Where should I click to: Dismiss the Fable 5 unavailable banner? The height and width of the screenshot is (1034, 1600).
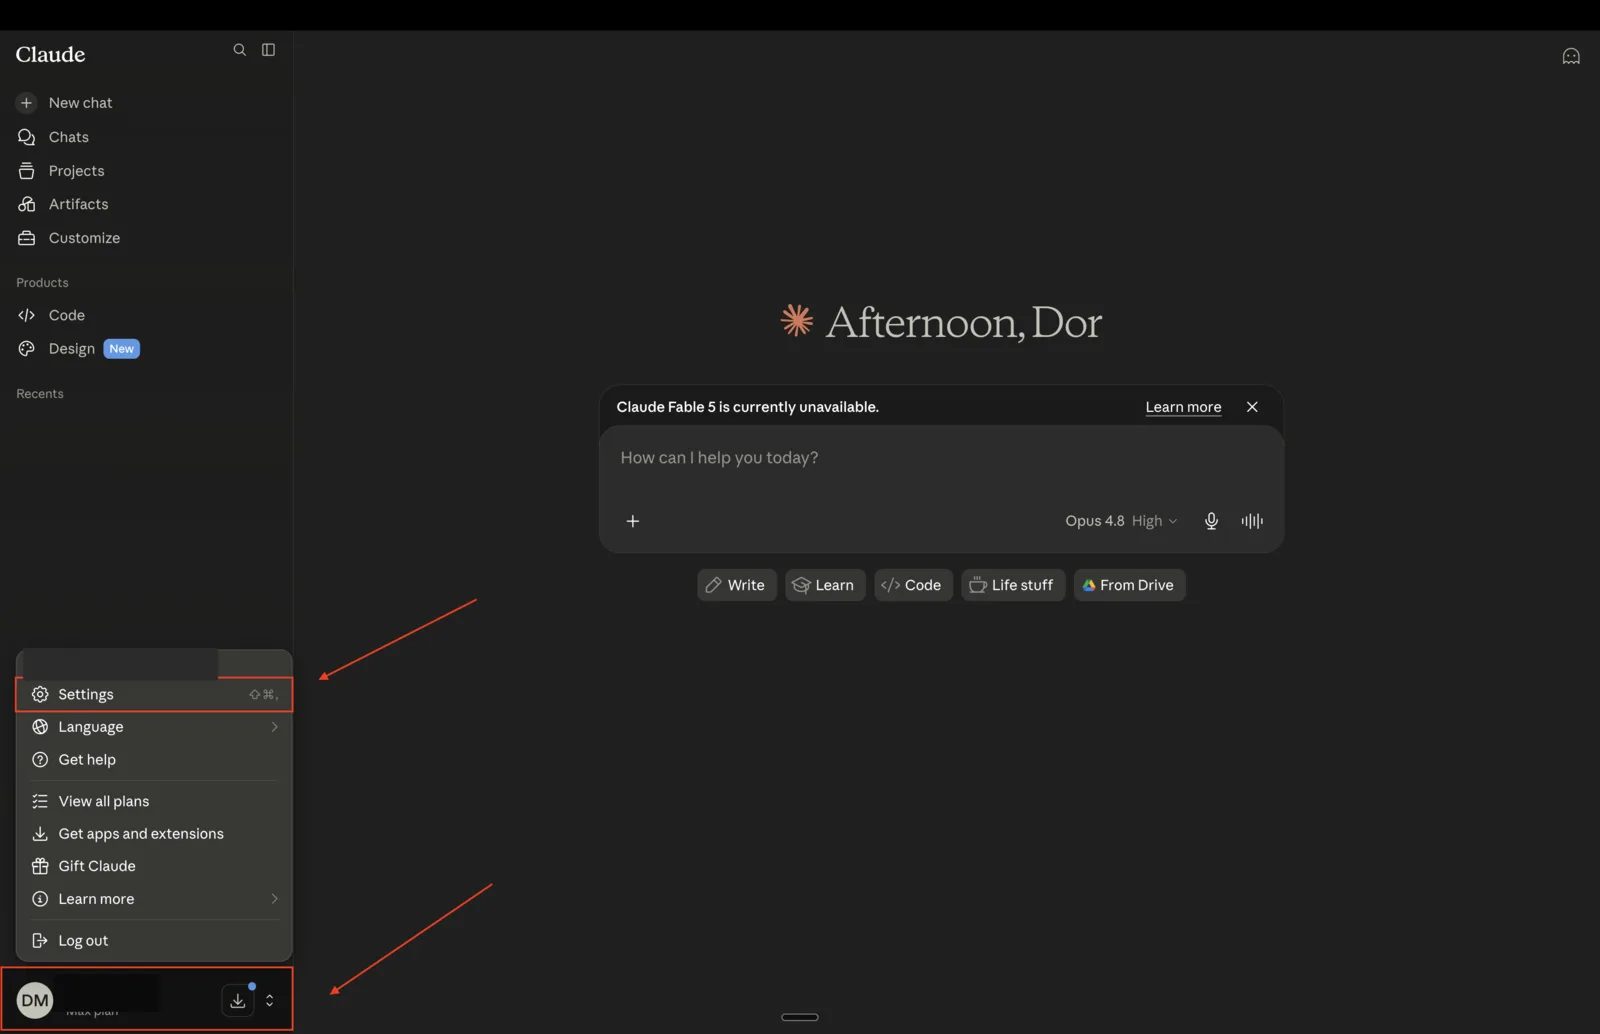click(1252, 407)
